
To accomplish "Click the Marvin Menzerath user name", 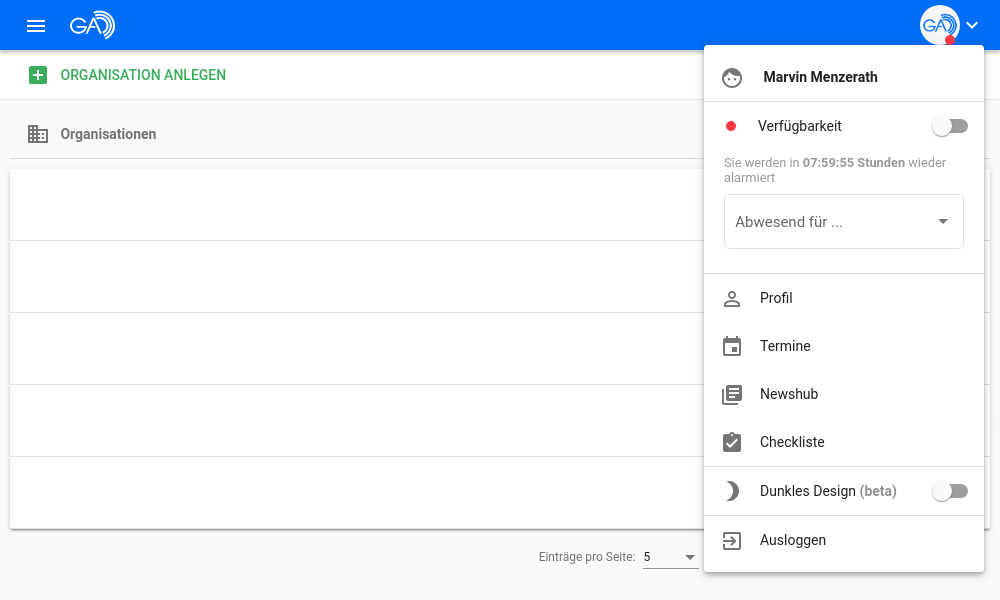I will pyautogui.click(x=820, y=77).
